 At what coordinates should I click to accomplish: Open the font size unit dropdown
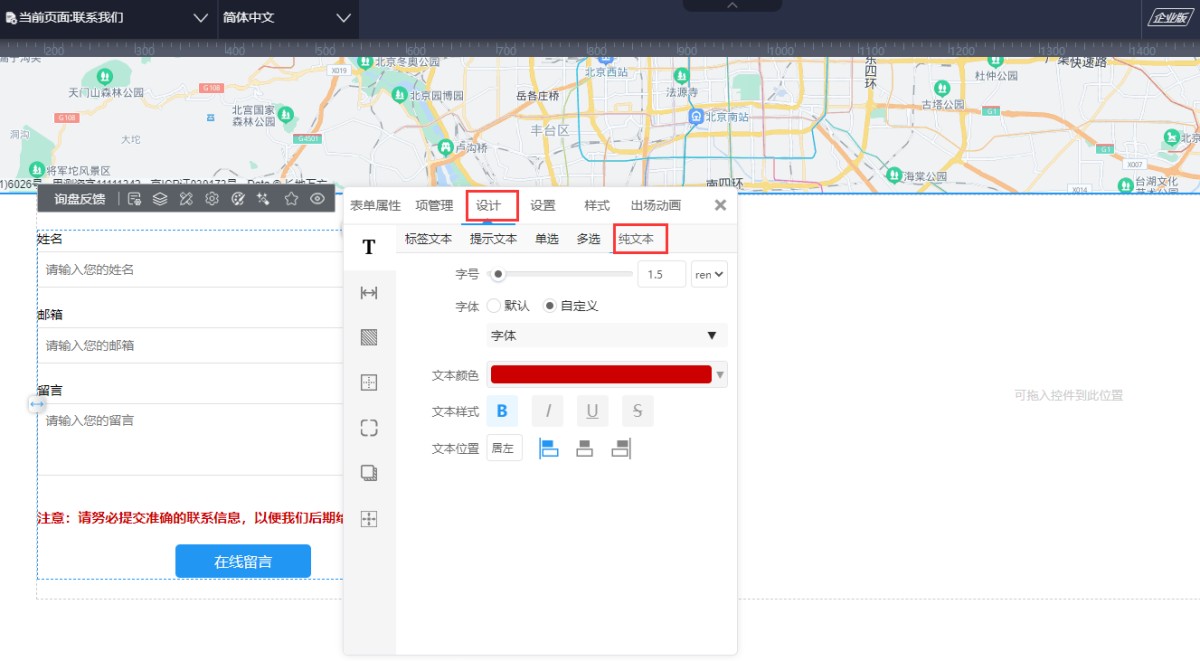tap(709, 274)
